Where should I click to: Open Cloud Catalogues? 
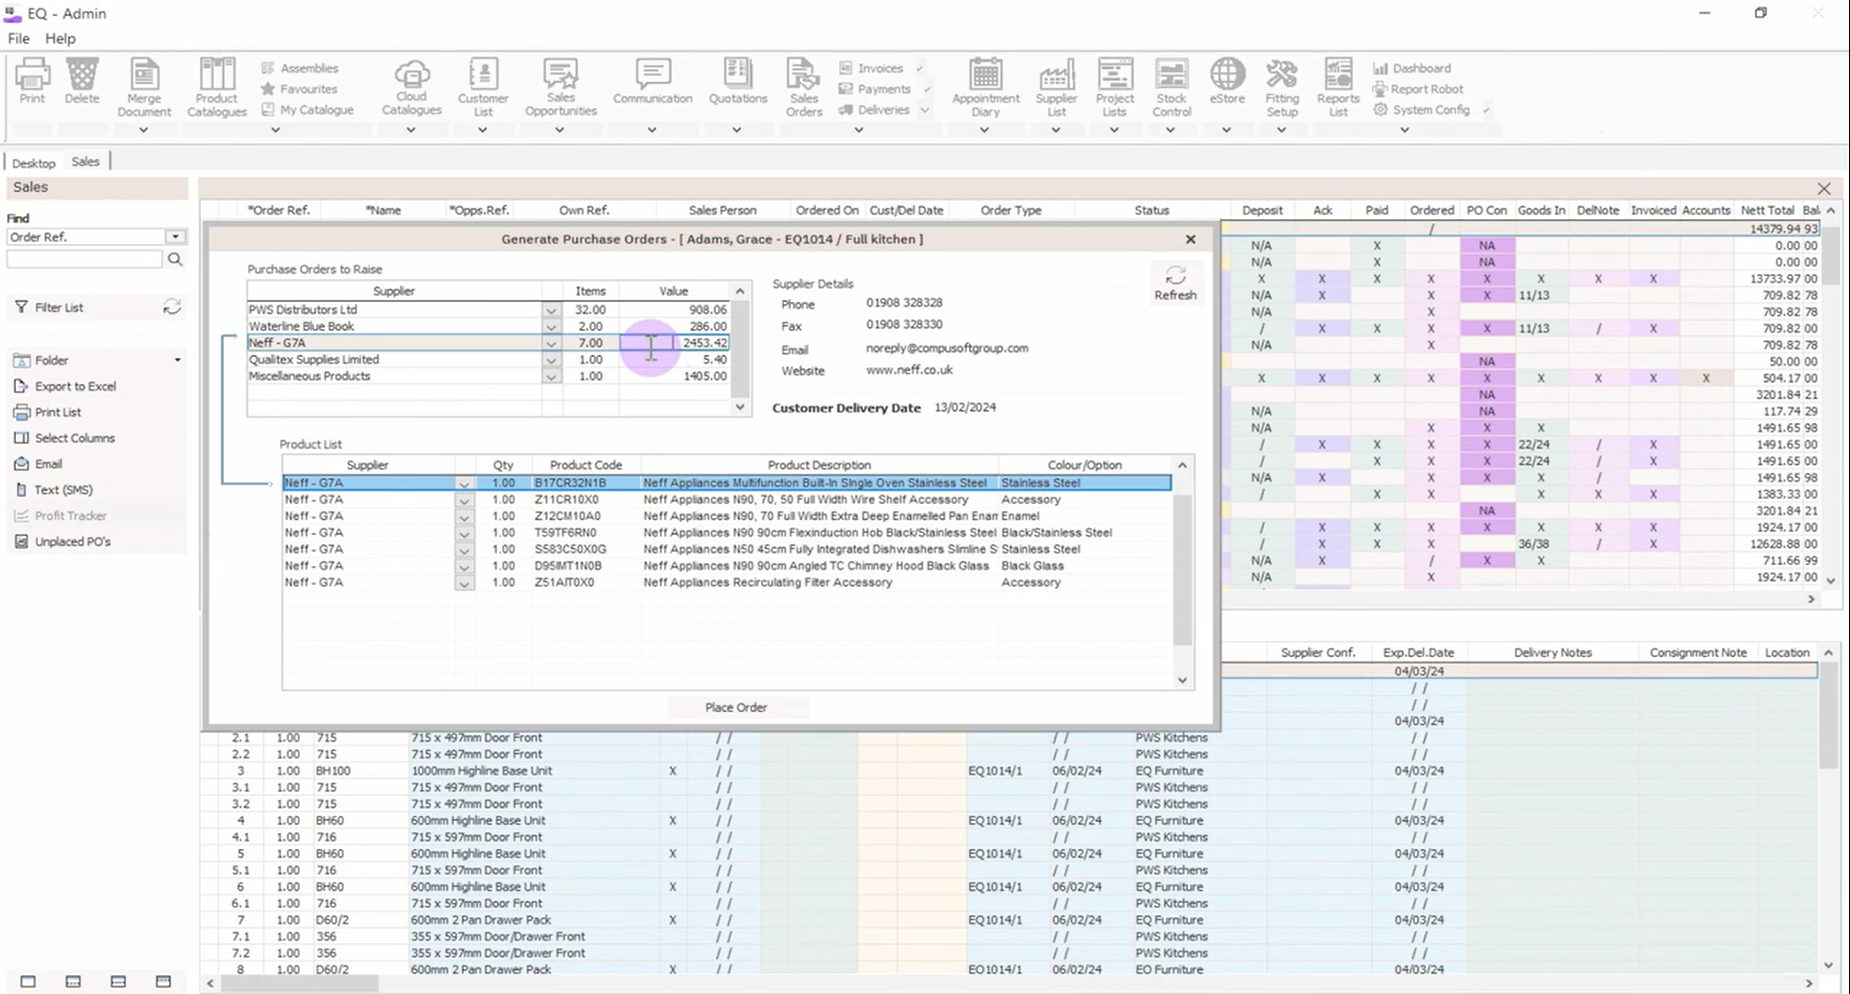tap(411, 88)
